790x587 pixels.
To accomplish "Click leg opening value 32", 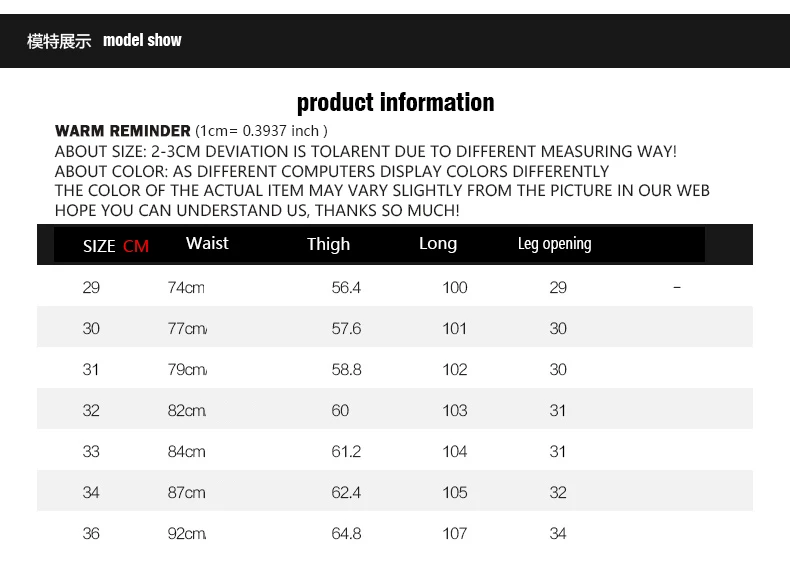I will tap(558, 492).
